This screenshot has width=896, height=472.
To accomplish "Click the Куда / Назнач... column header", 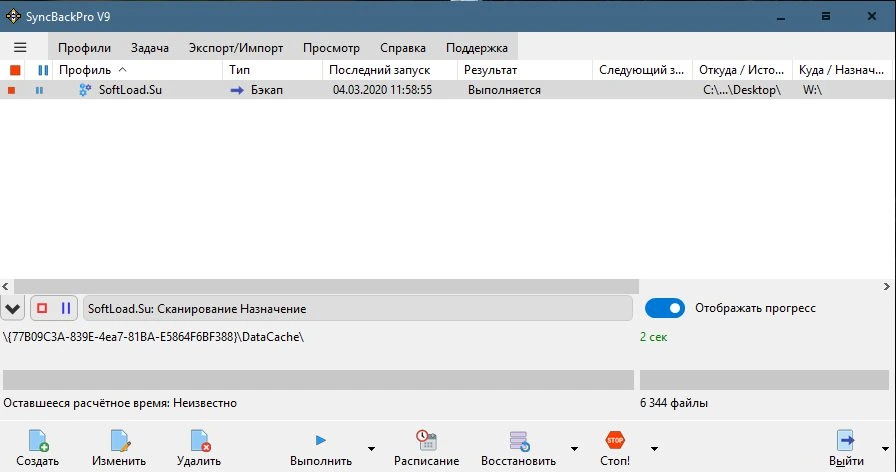I will (x=842, y=70).
